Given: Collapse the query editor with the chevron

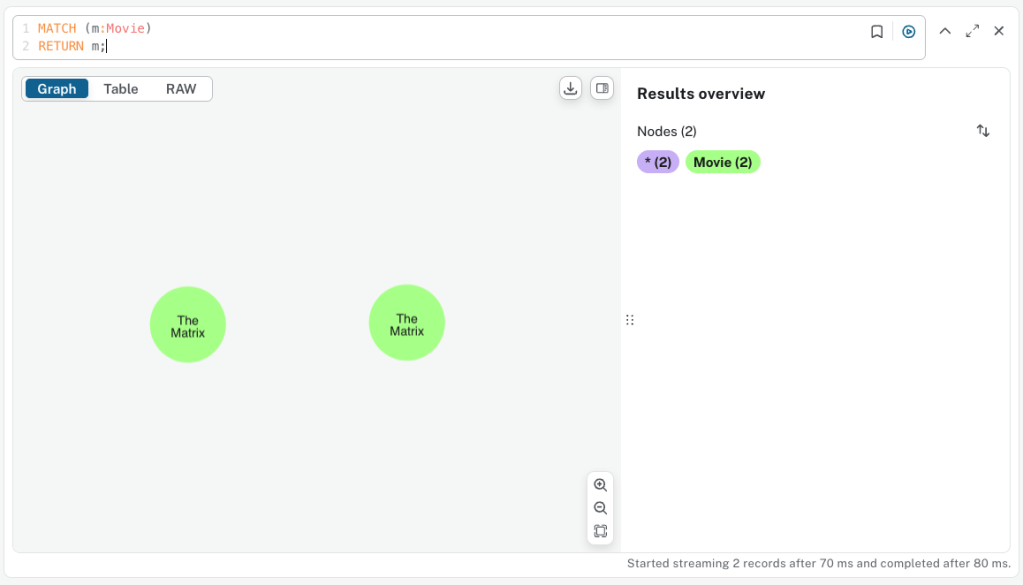Looking at the screenshot, I should (x=944, y=31).
